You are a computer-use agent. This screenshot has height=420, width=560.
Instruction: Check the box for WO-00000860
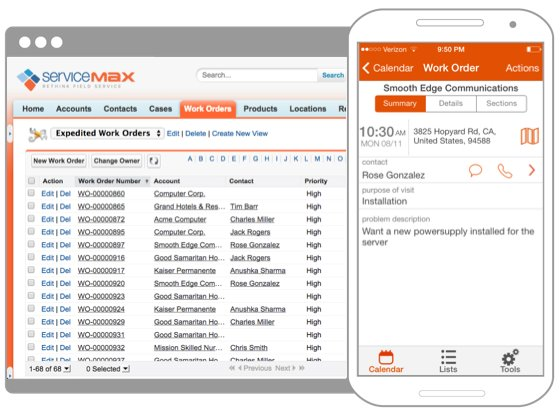point(31,193)
